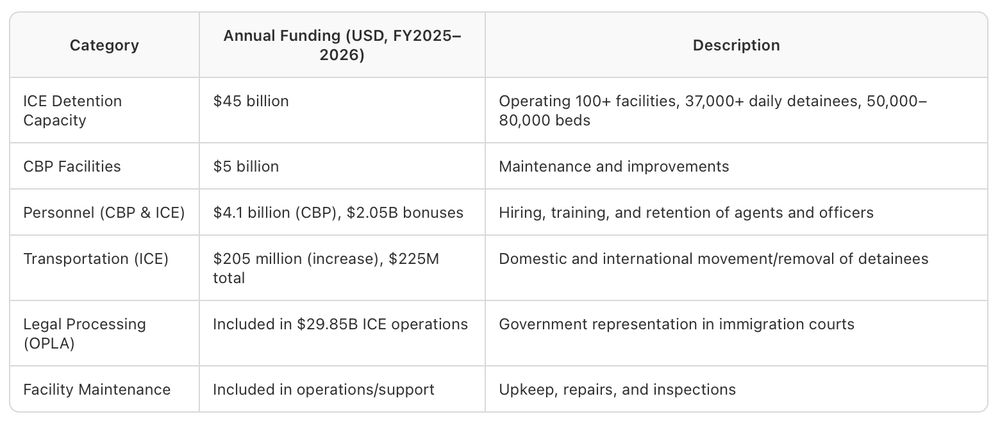Select the Transportation (ICE) row label

click(96, 258)
